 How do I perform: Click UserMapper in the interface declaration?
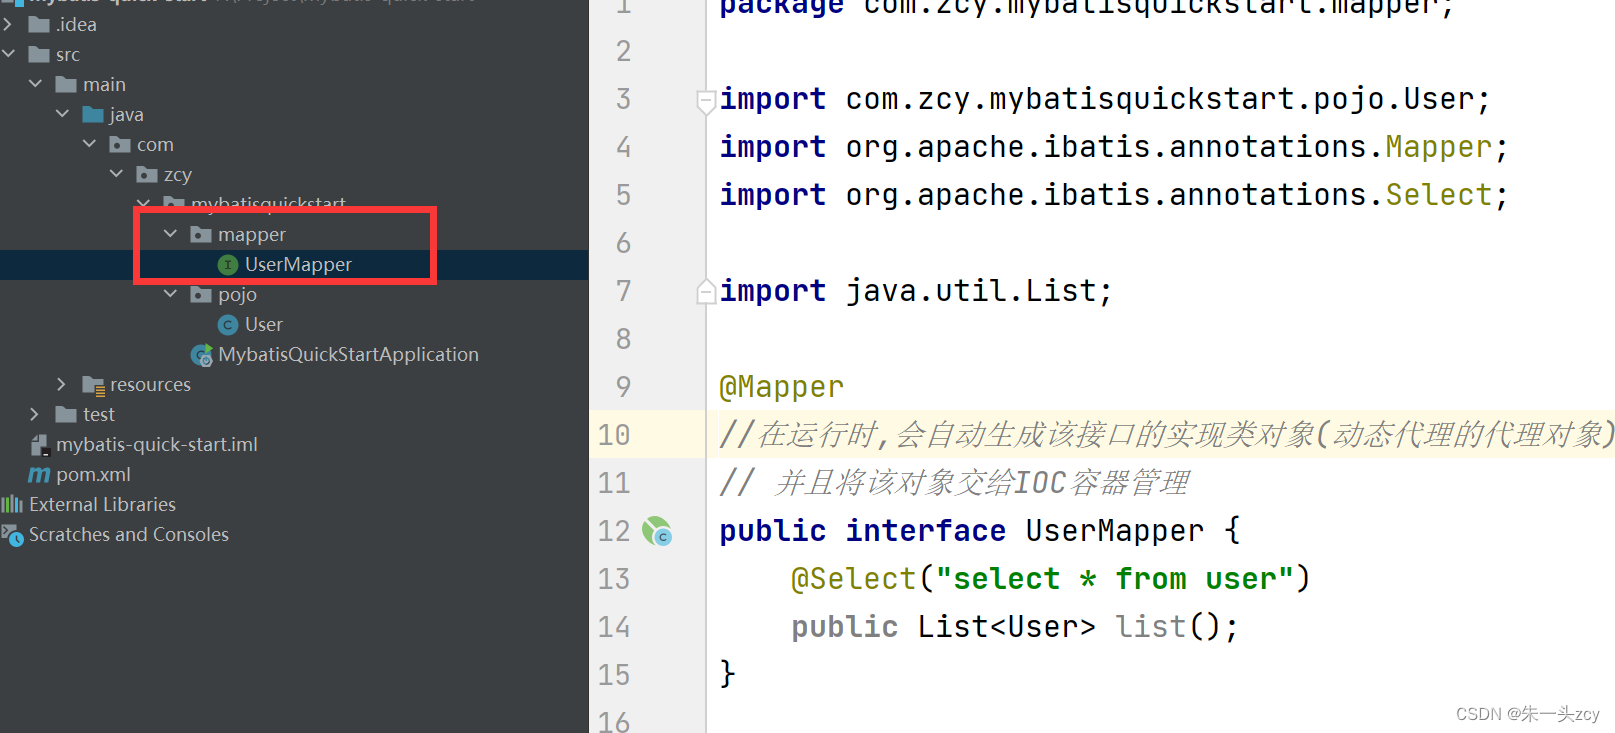[x=1115, y=531]
